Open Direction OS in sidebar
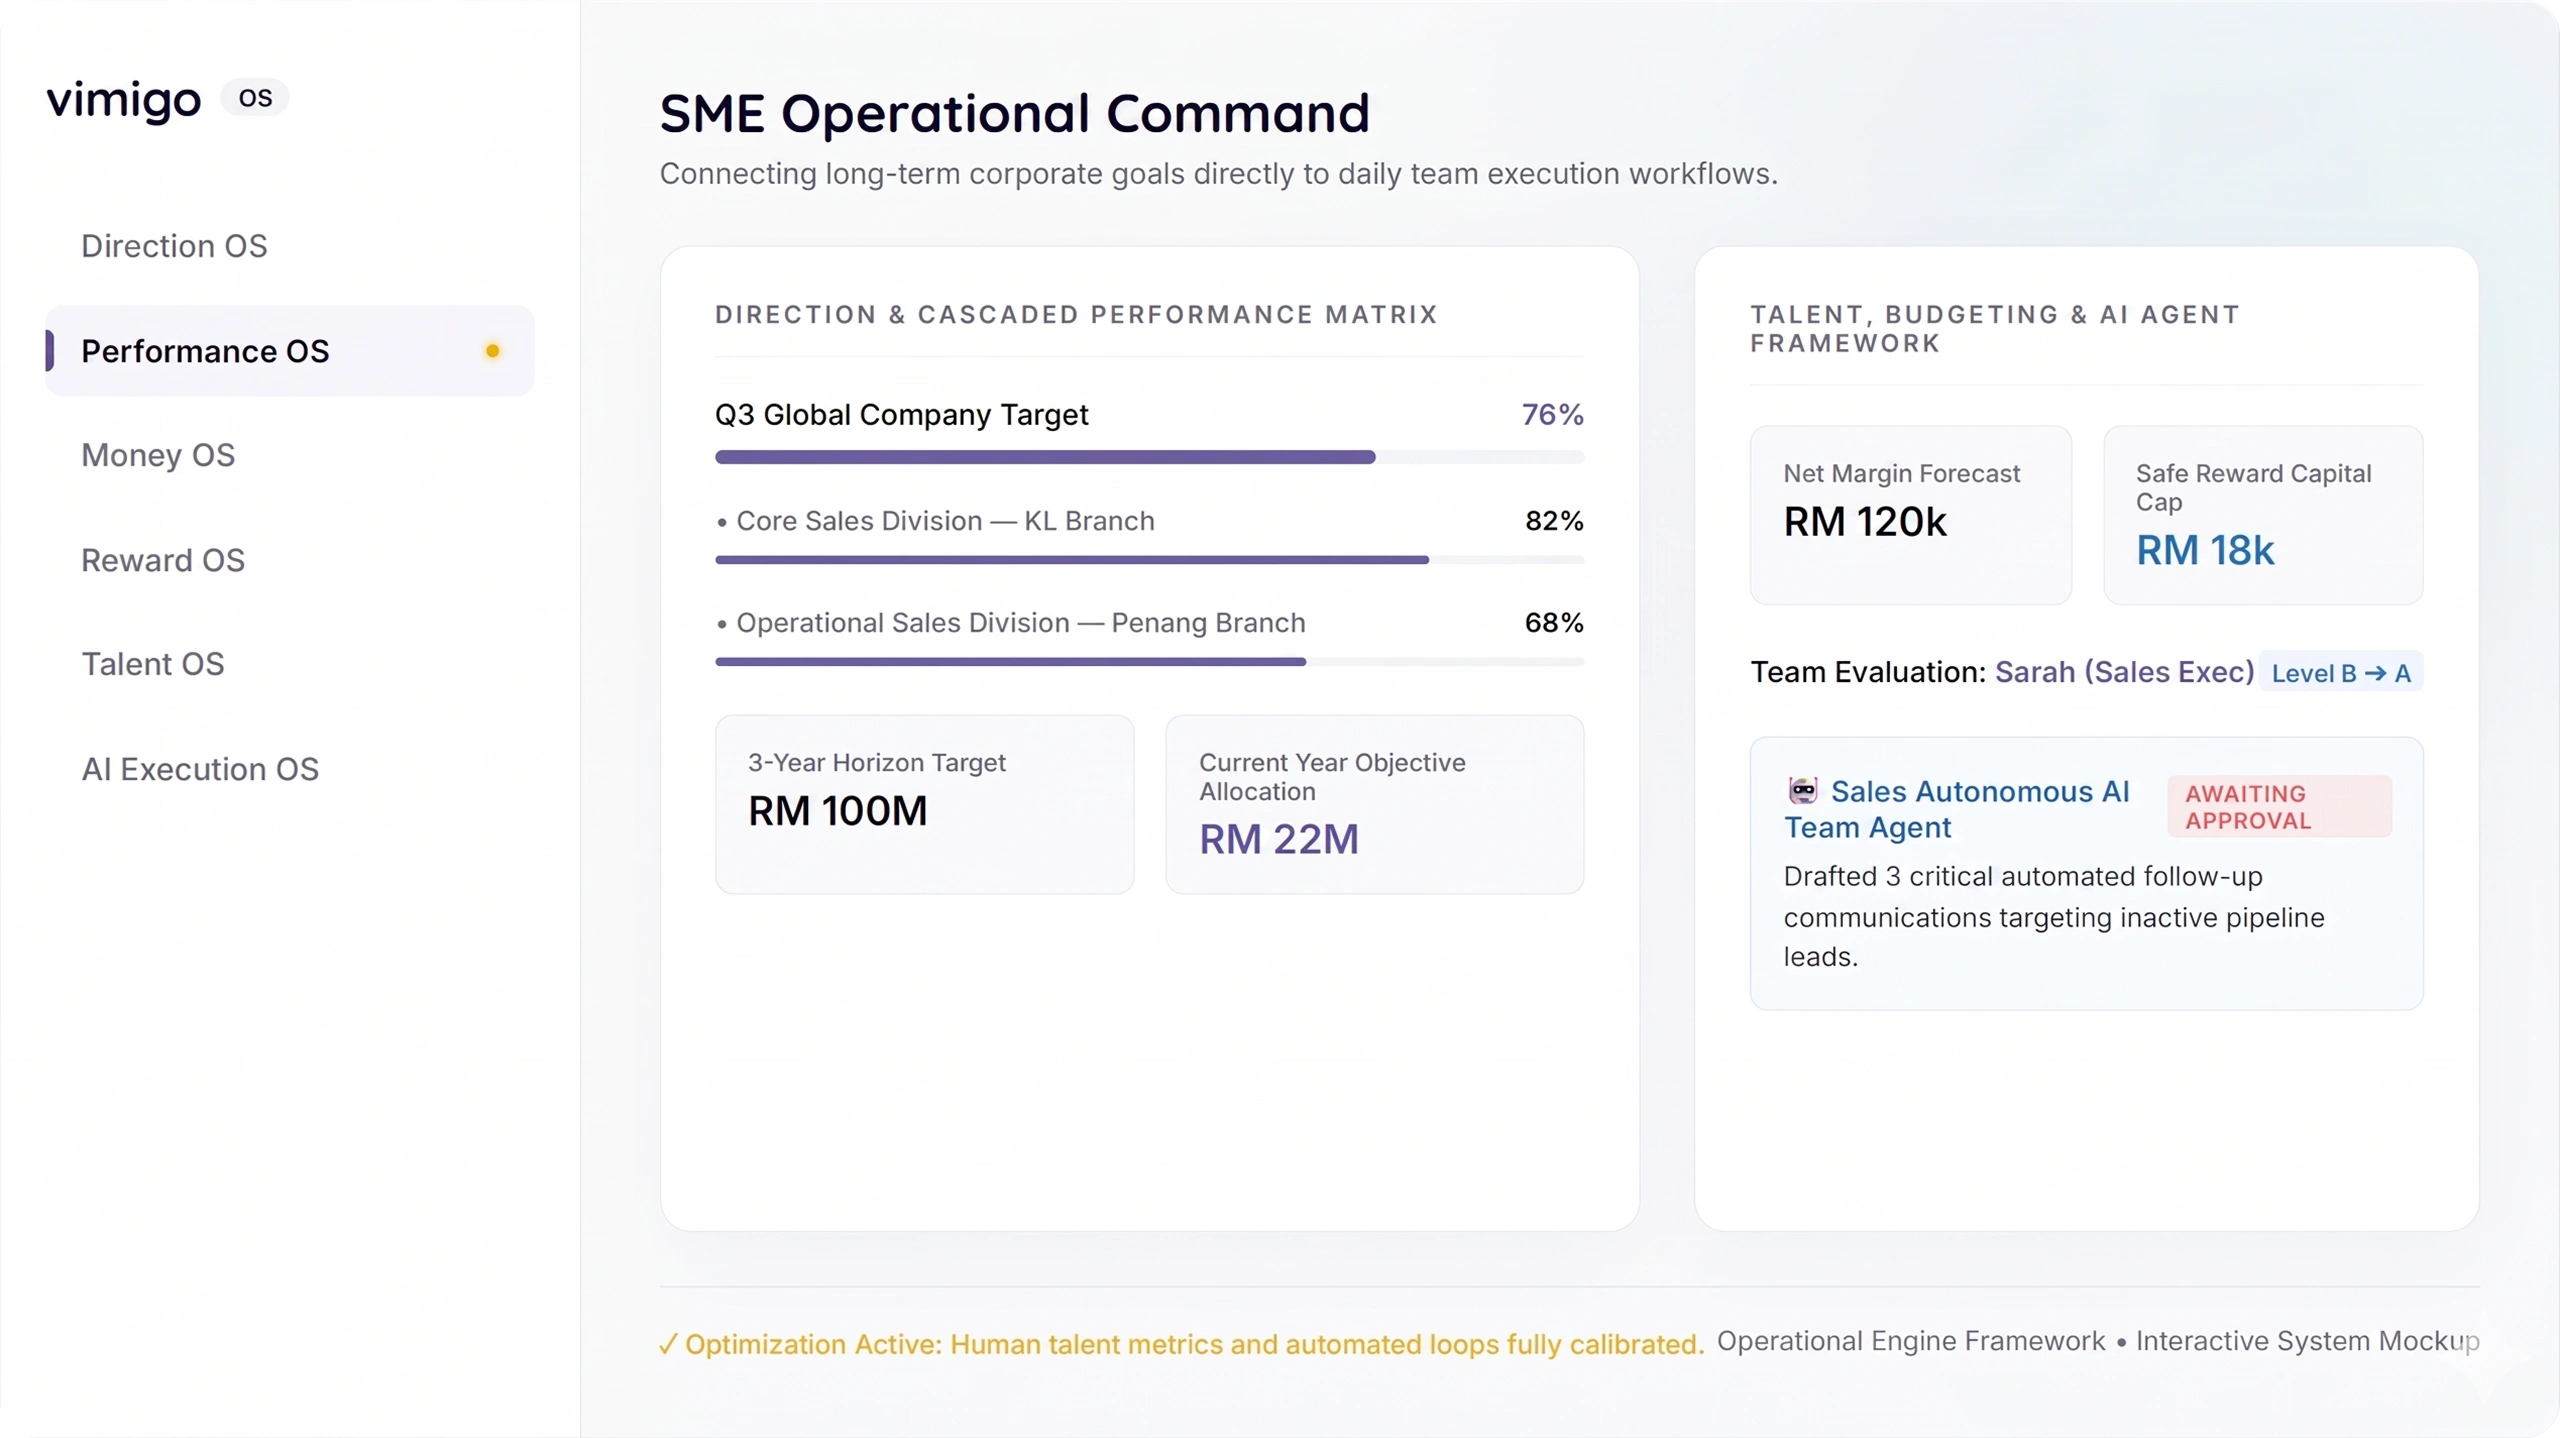Image resolution: width=2560 pixels, height=1438 pixels. [x=174, y=246]
